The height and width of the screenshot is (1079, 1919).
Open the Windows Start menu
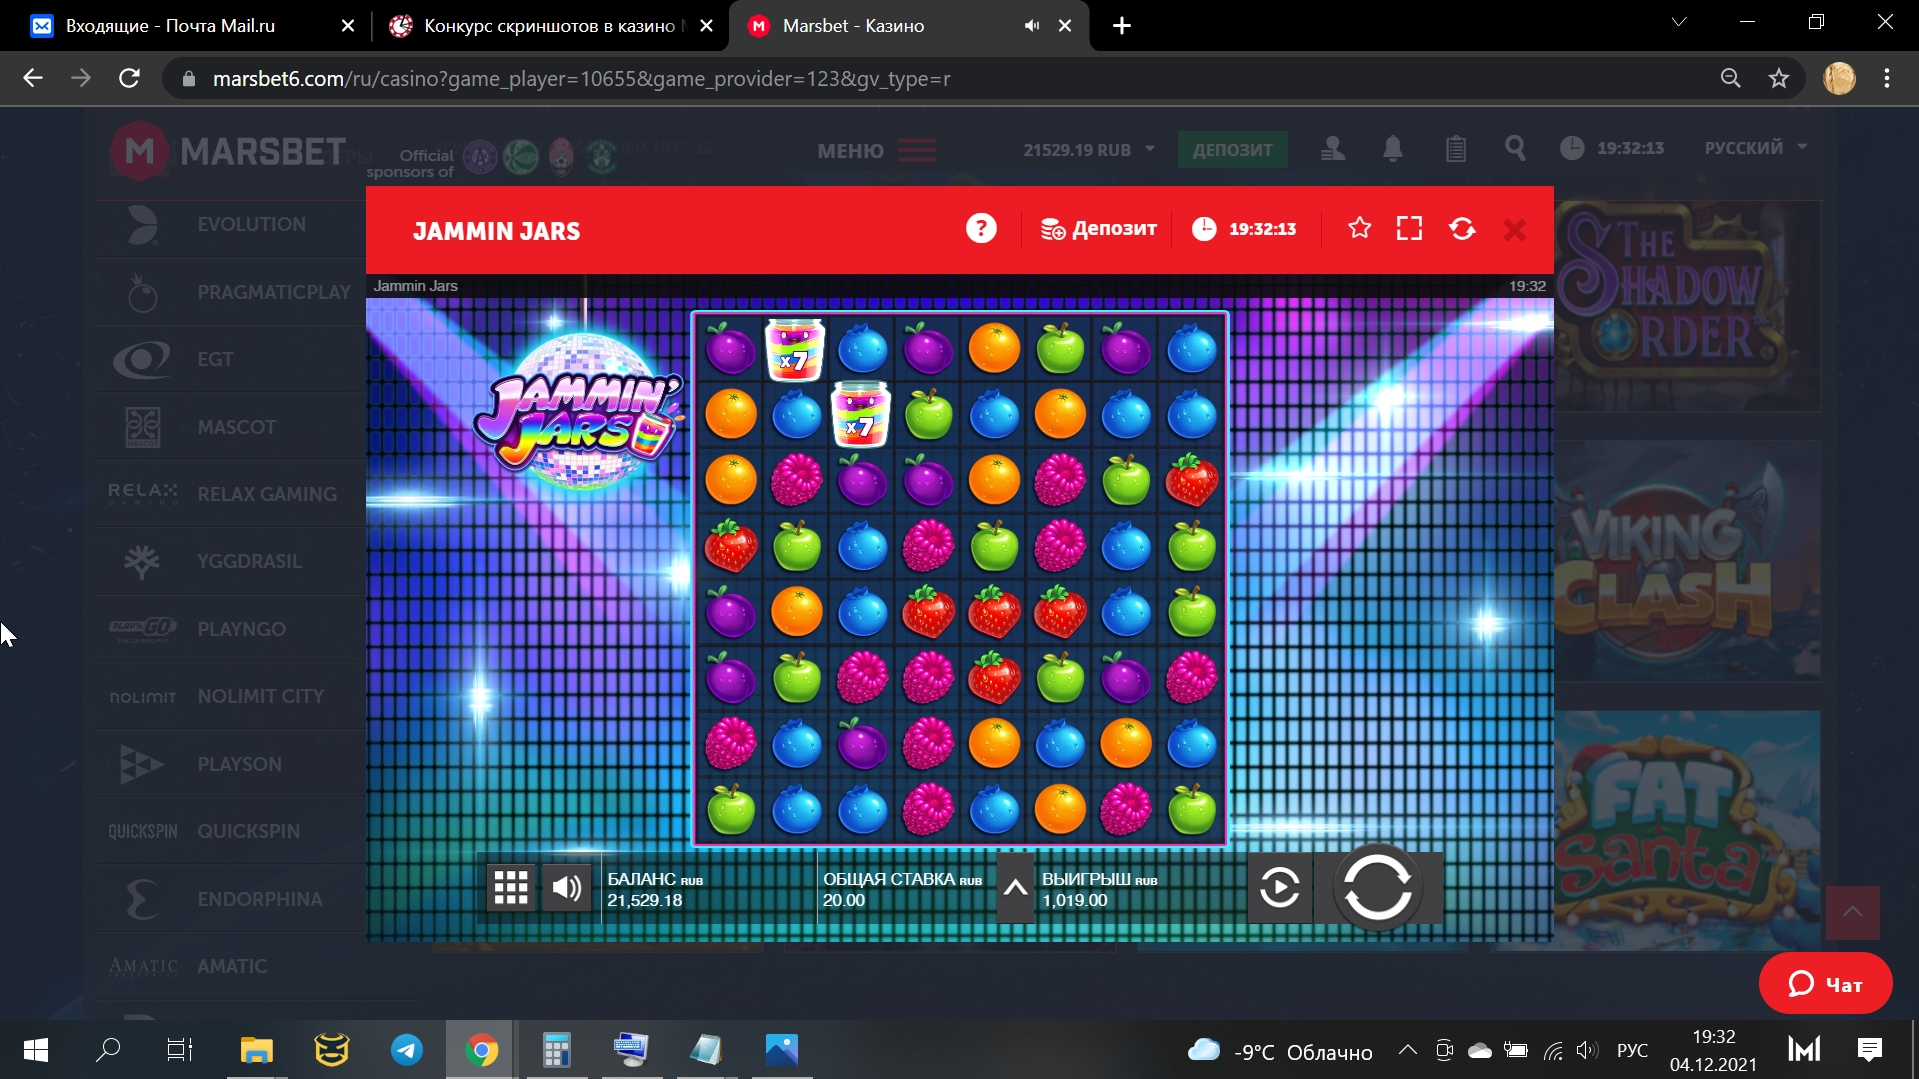pyautogui.click(x=36, y=1050)
